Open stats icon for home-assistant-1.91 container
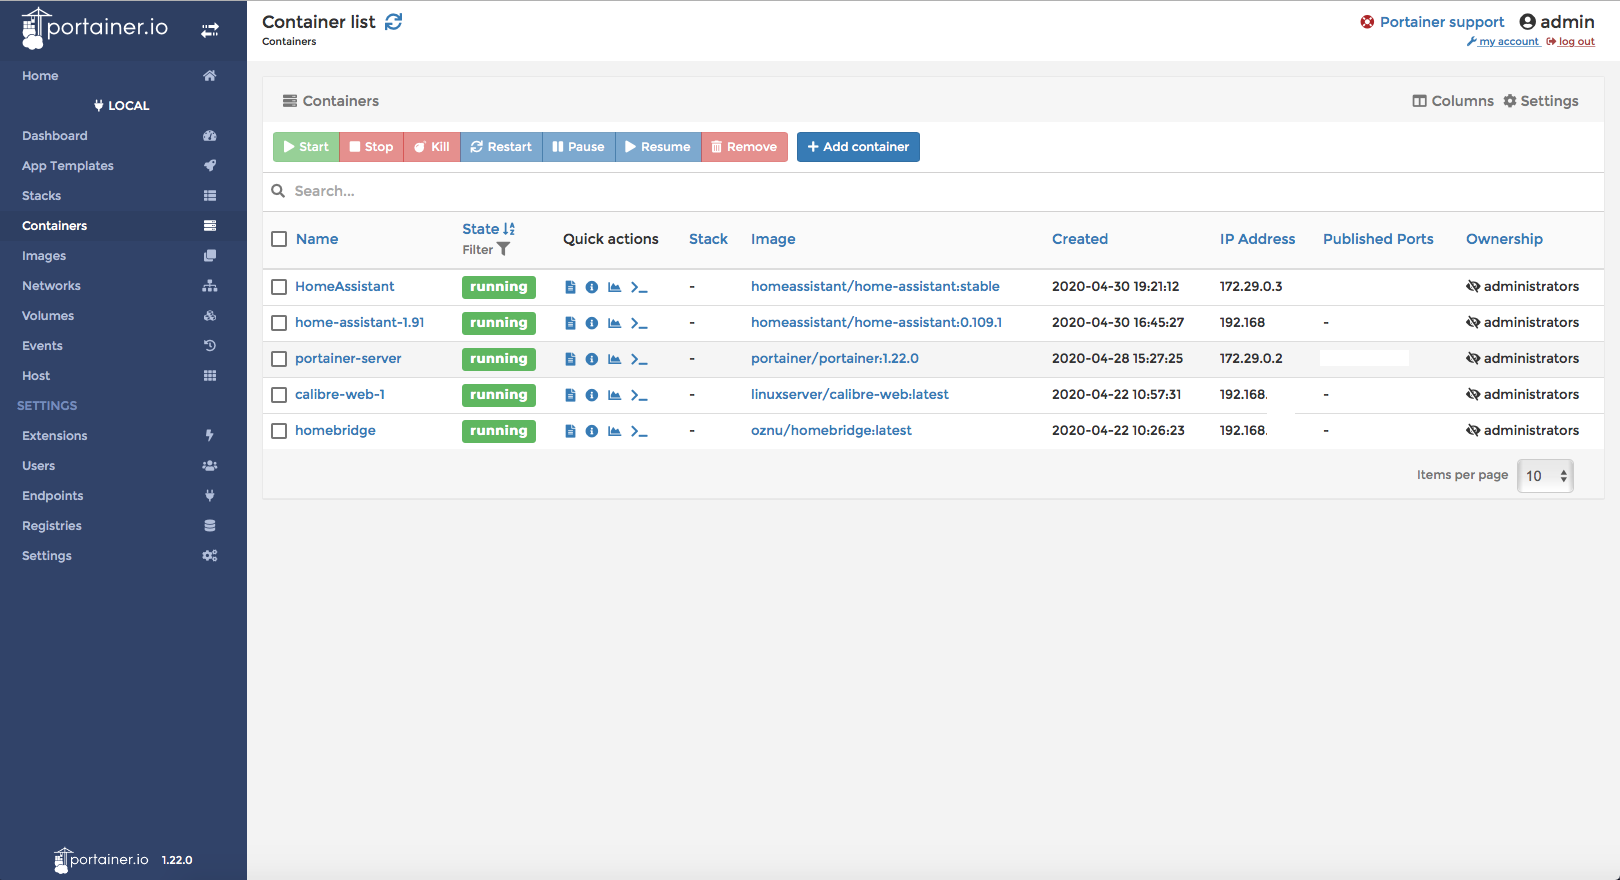This screenshot has height=880, width=1620. click(614, 323)
